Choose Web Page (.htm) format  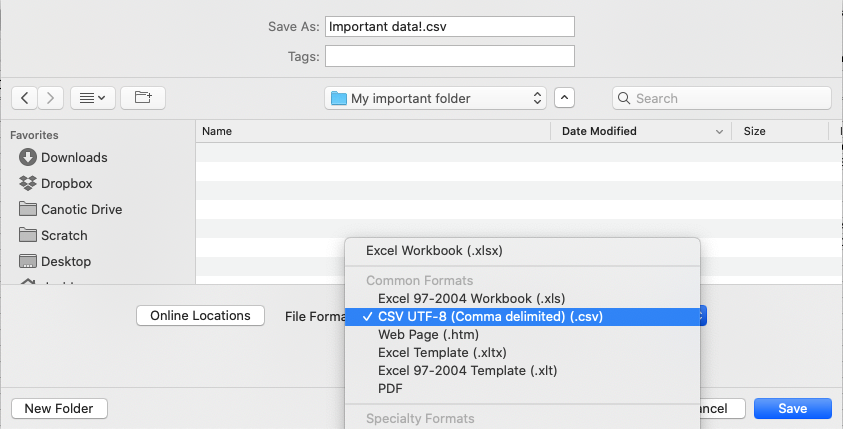(522, 334)
